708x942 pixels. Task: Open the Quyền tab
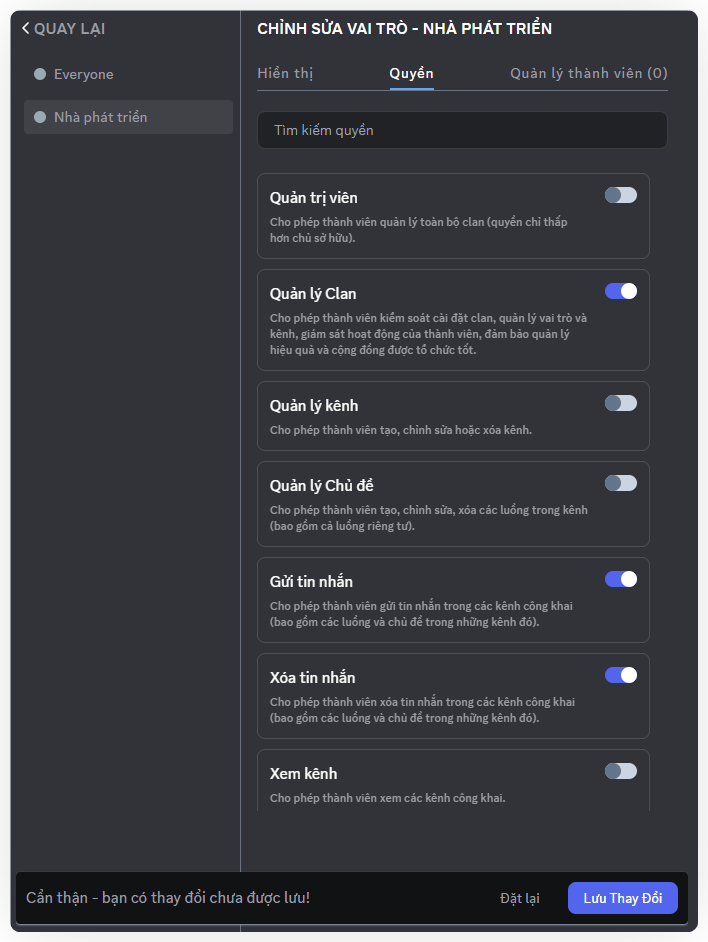411,73
